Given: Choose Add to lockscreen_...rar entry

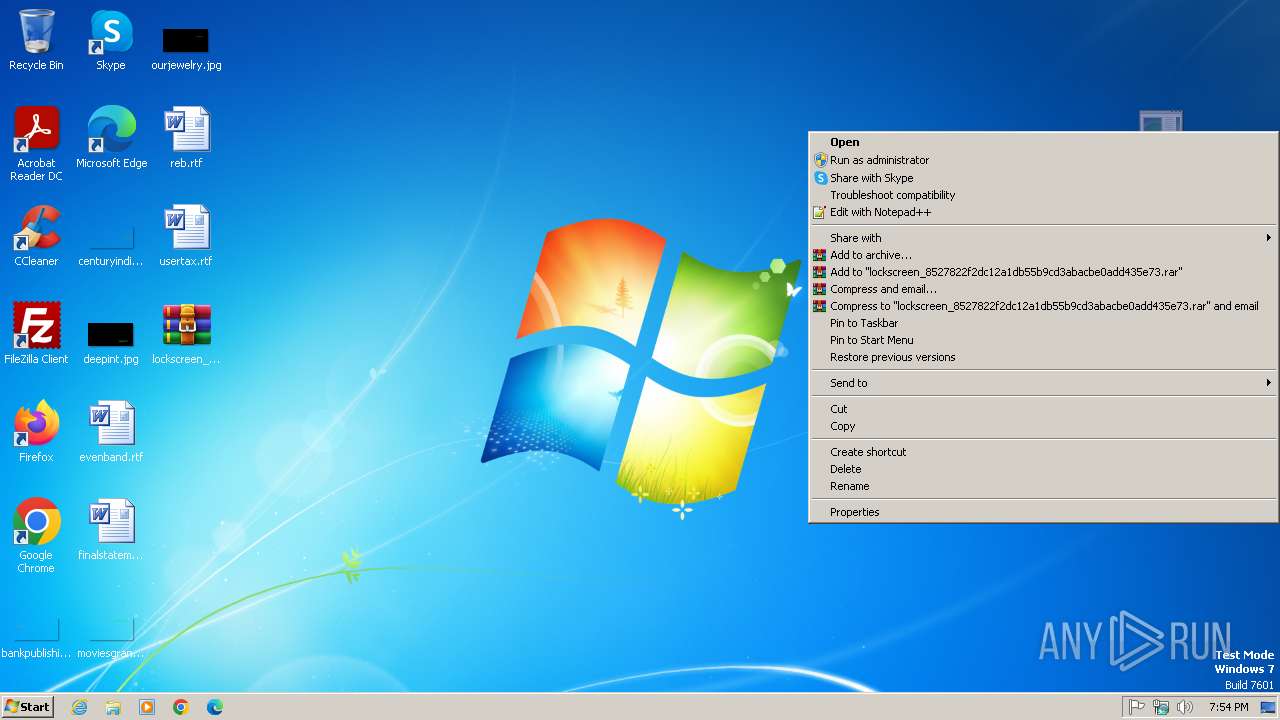Looking at the screenshot, I should 1043,272.
